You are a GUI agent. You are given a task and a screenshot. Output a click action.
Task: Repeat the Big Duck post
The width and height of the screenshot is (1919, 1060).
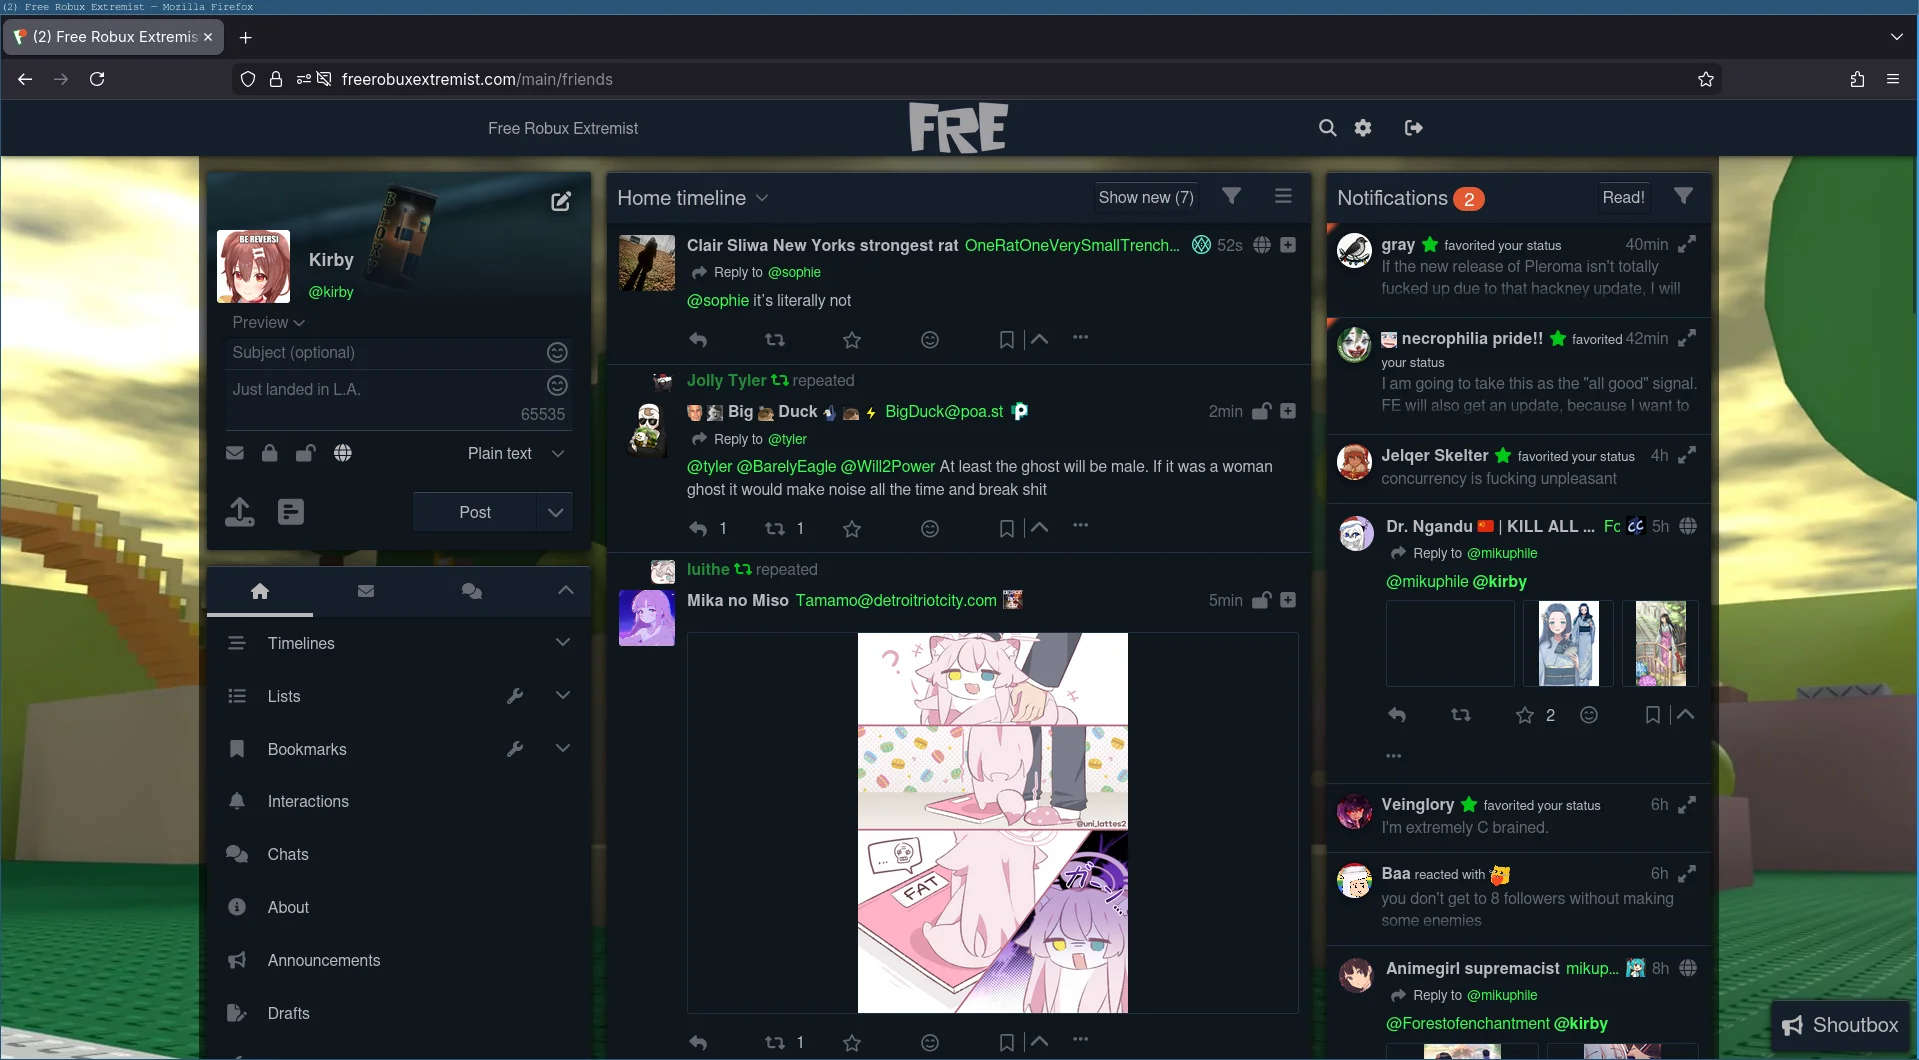775,528
